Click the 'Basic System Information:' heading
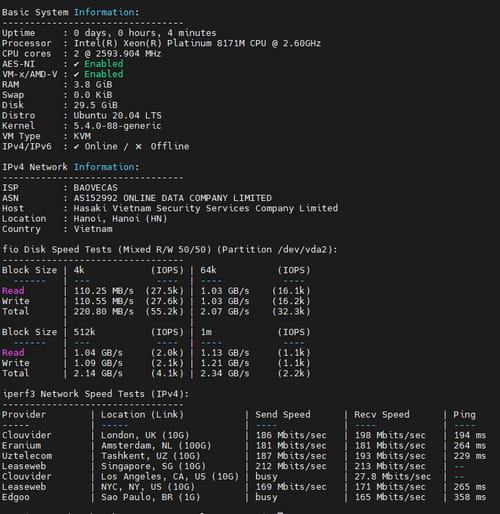 (70, 12)
